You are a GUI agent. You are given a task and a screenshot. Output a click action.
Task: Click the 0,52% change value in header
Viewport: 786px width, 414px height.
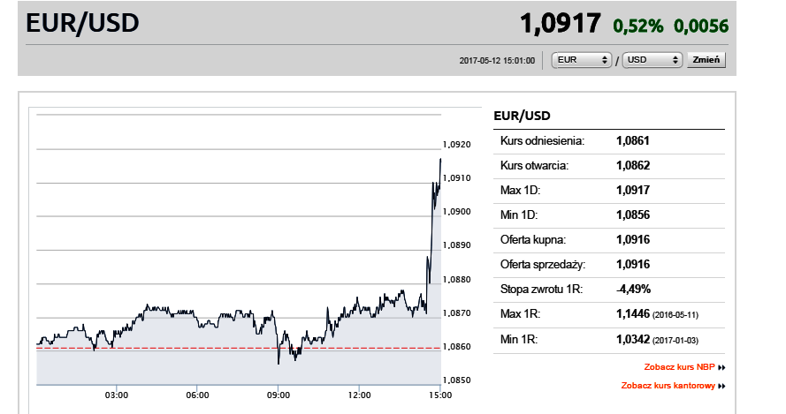tap(638, 26)
